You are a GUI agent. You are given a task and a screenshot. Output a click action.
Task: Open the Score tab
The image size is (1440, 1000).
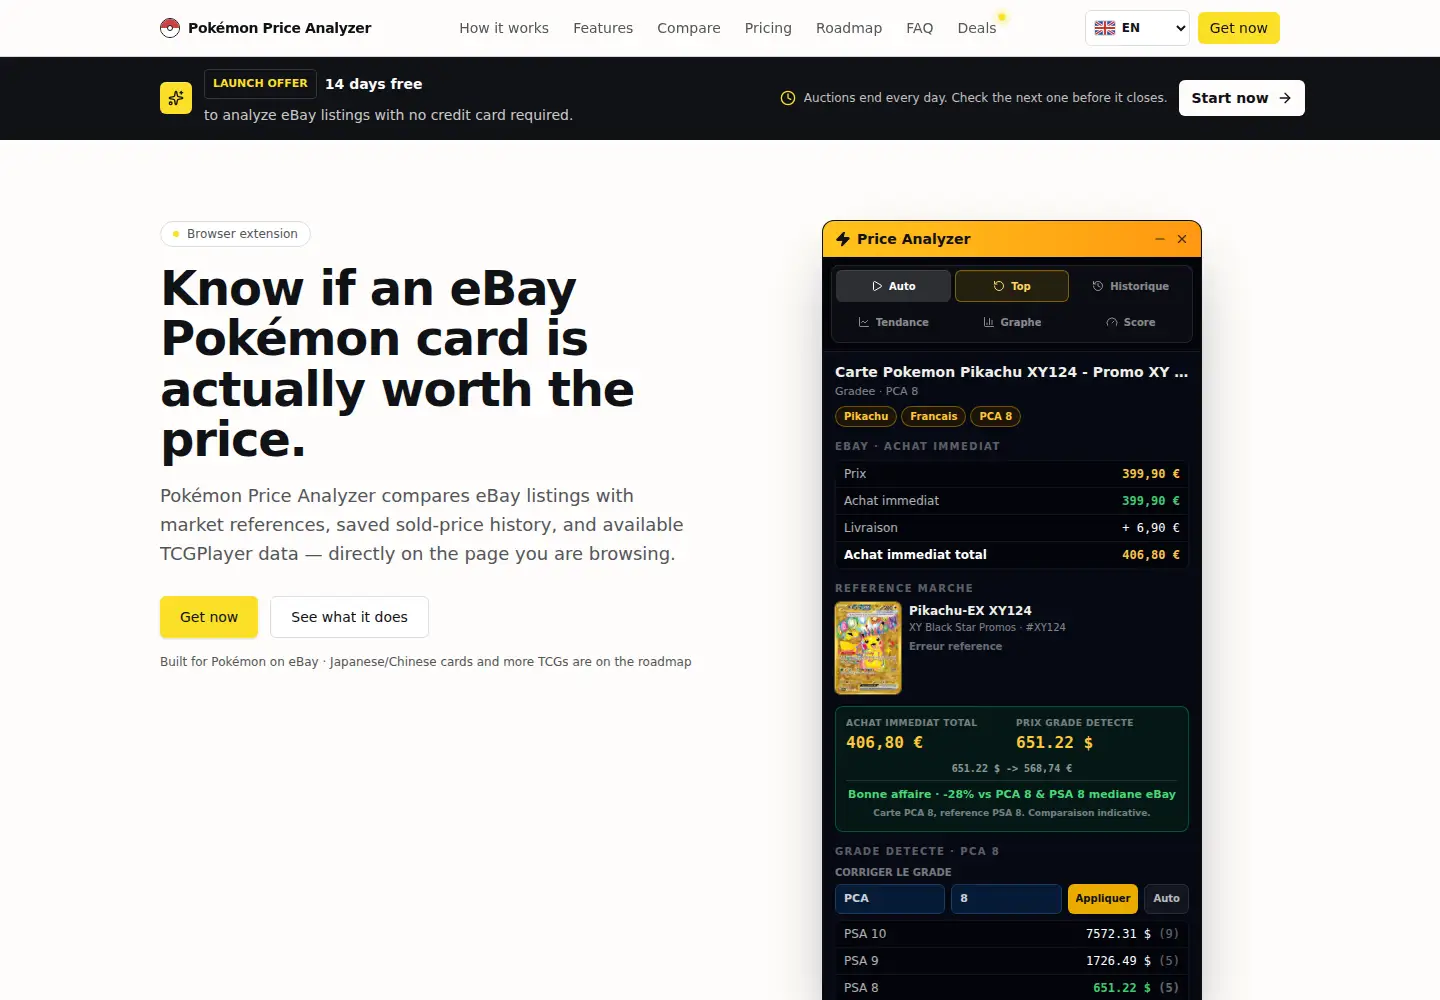1130,322
